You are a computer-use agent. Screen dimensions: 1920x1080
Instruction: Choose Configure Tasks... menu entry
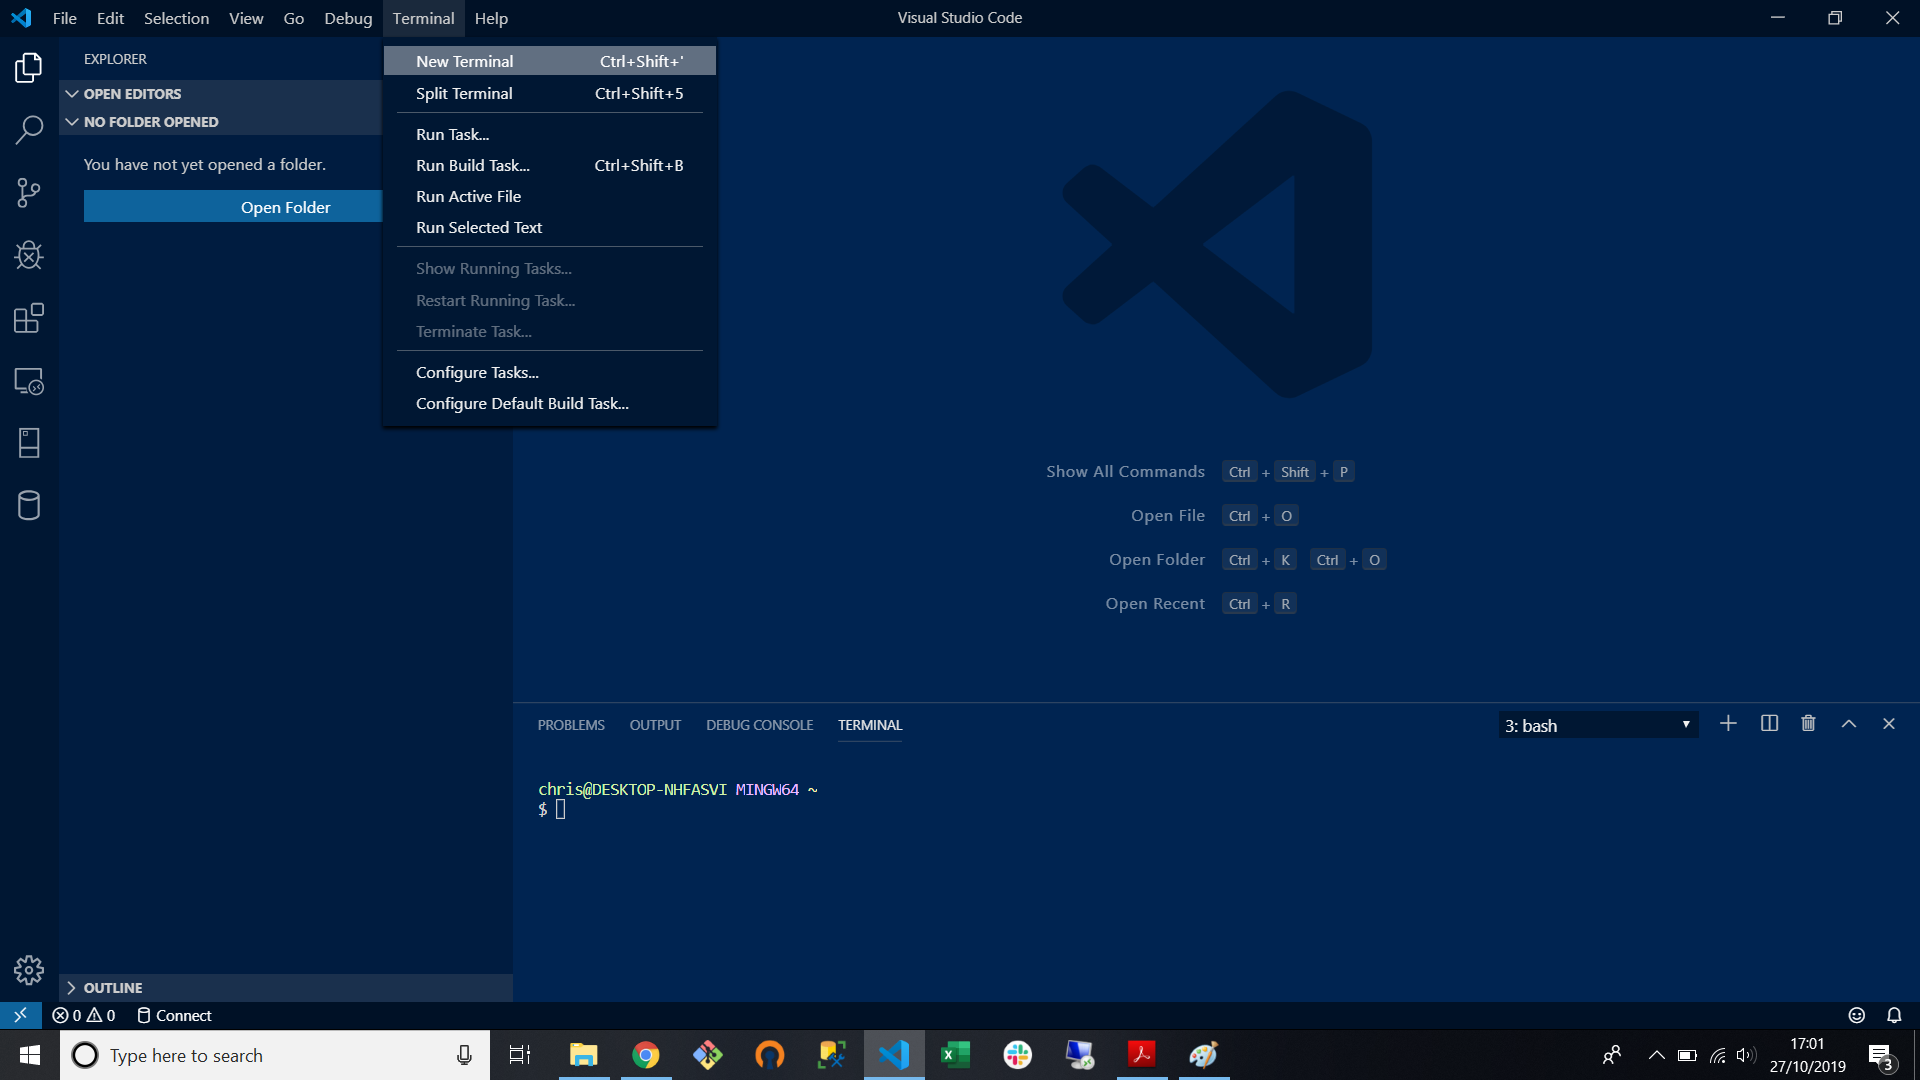pyautogui.click(x=549, y=372)
